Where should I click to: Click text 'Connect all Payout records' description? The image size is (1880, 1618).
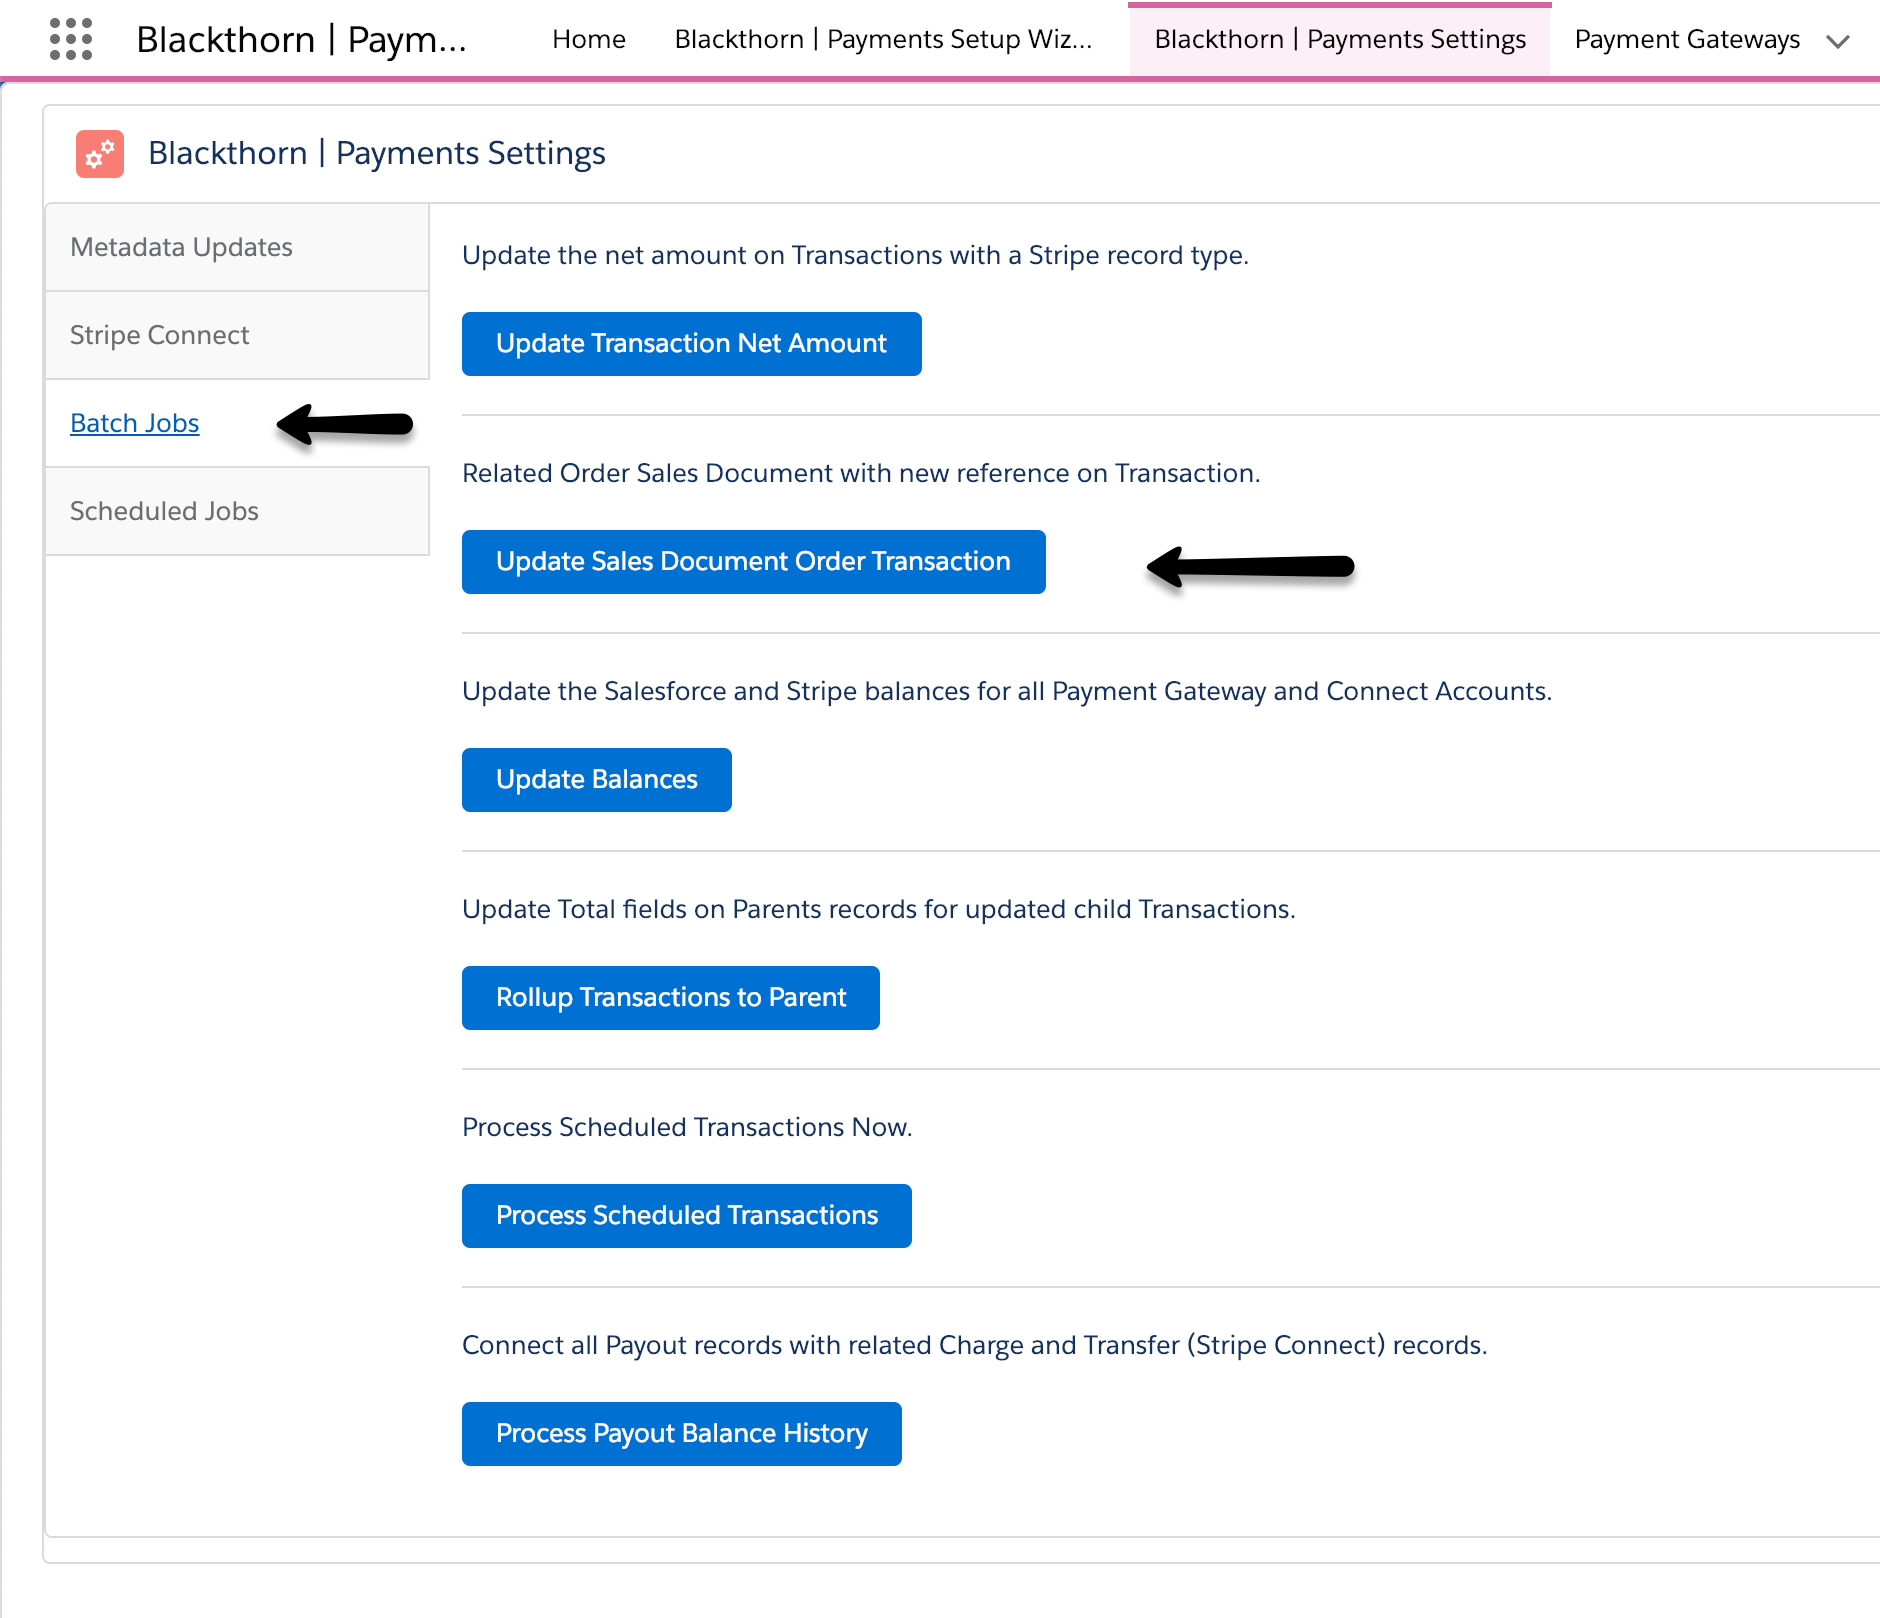[974, 1345]
